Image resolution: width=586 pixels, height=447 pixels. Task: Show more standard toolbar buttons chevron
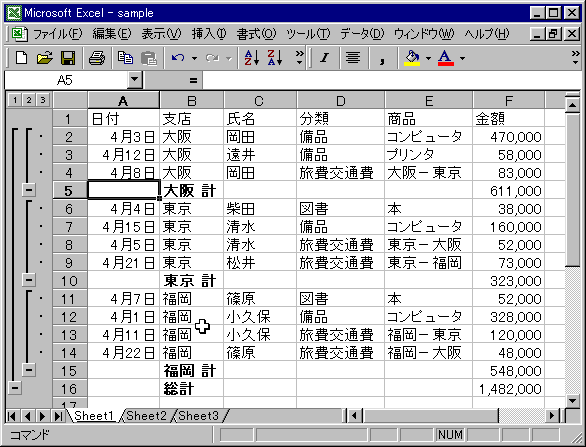[x=299, y=58]
